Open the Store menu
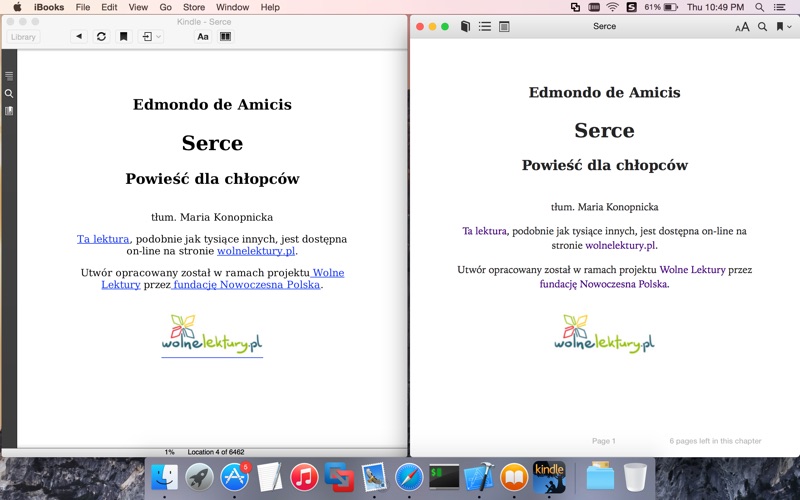Image resolution: width=800 pixels, height=500 pixels. pos(194,7)
